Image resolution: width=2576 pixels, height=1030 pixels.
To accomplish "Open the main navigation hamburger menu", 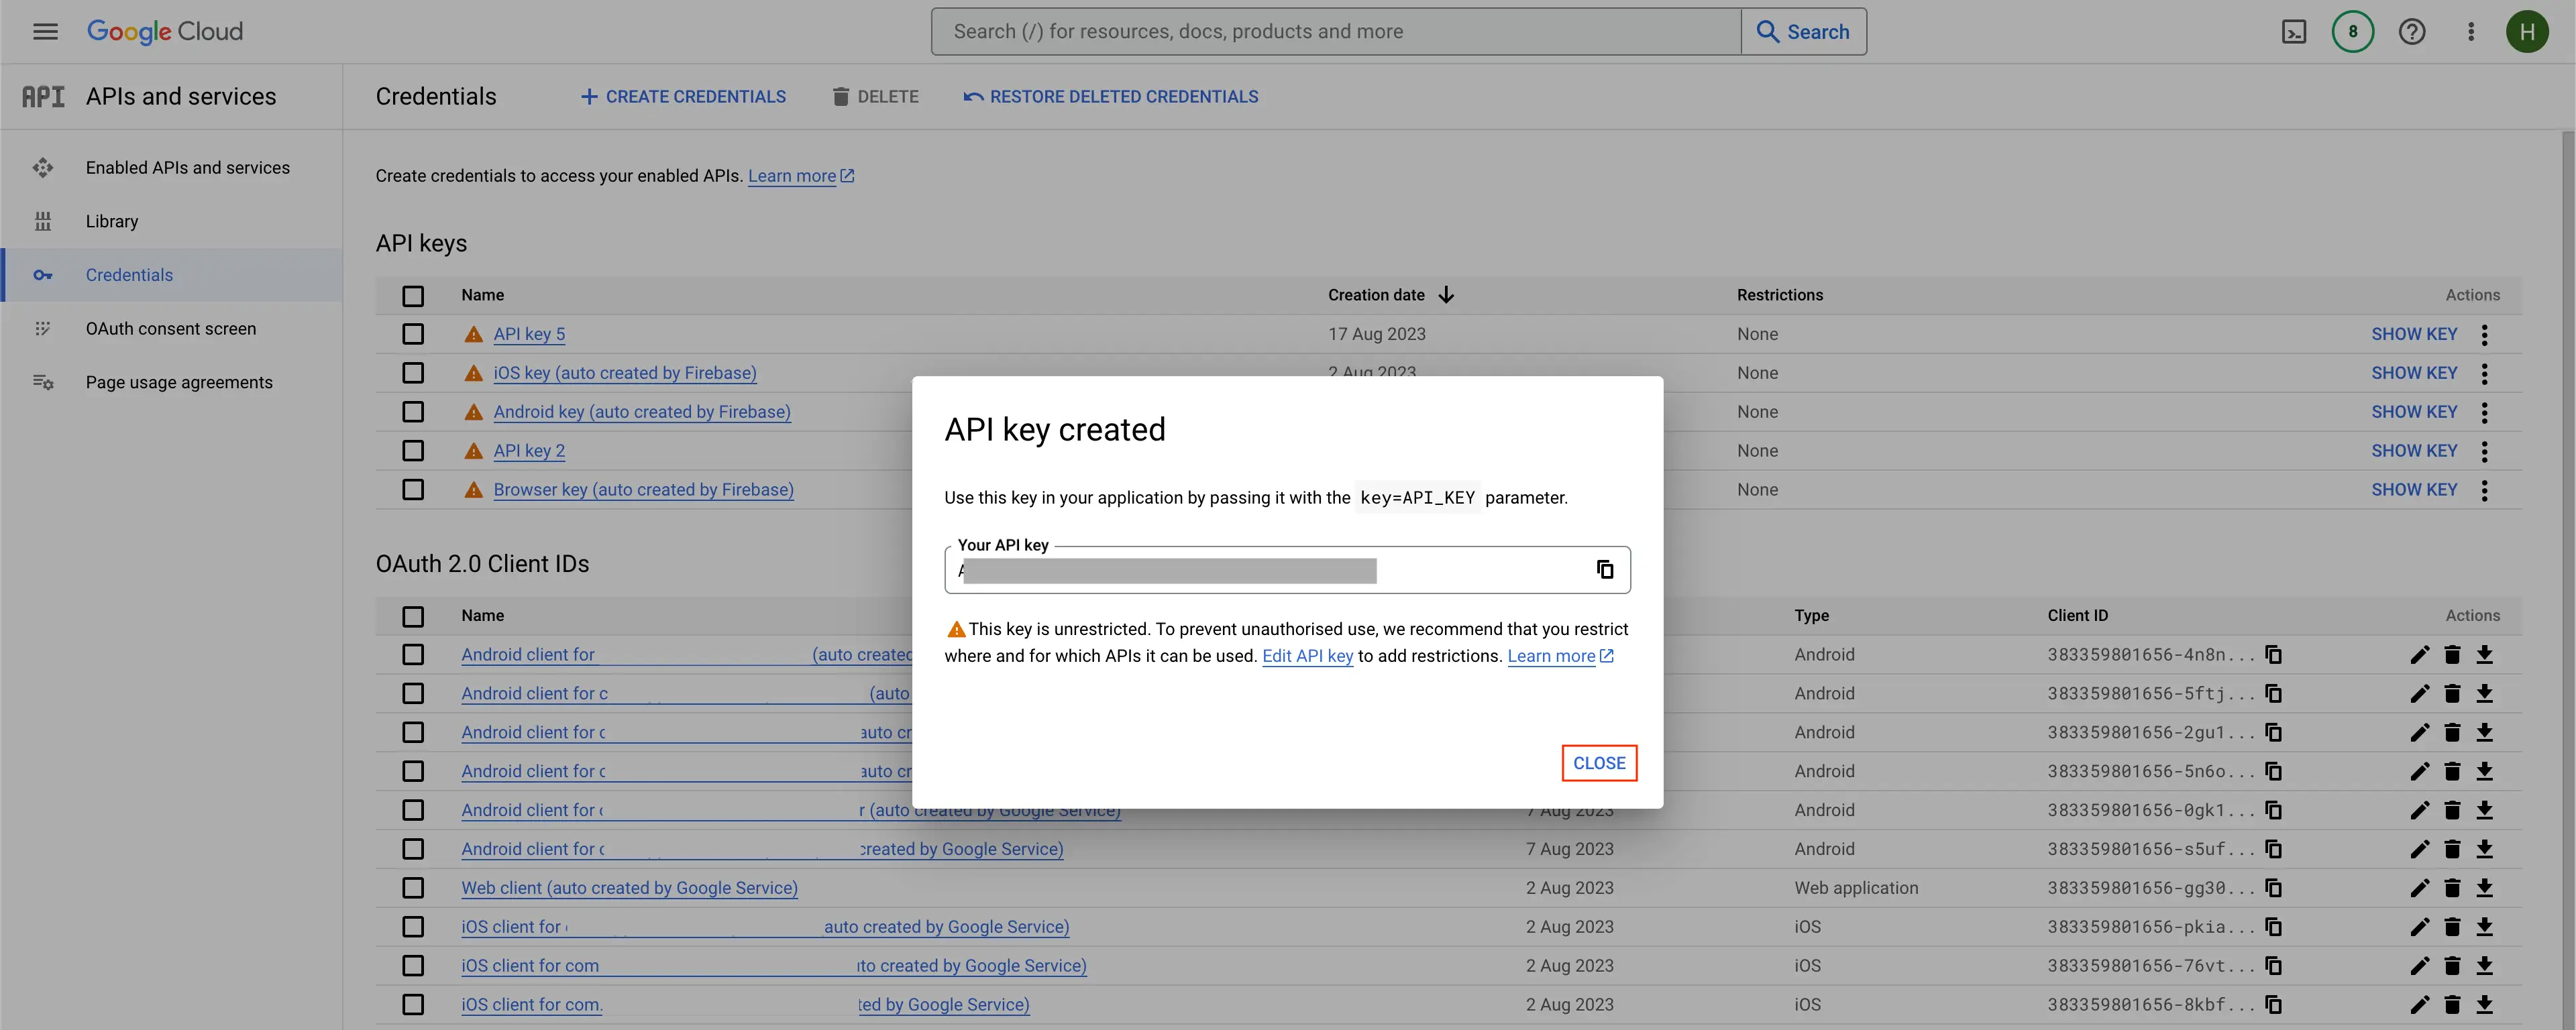I will point(45,32).
